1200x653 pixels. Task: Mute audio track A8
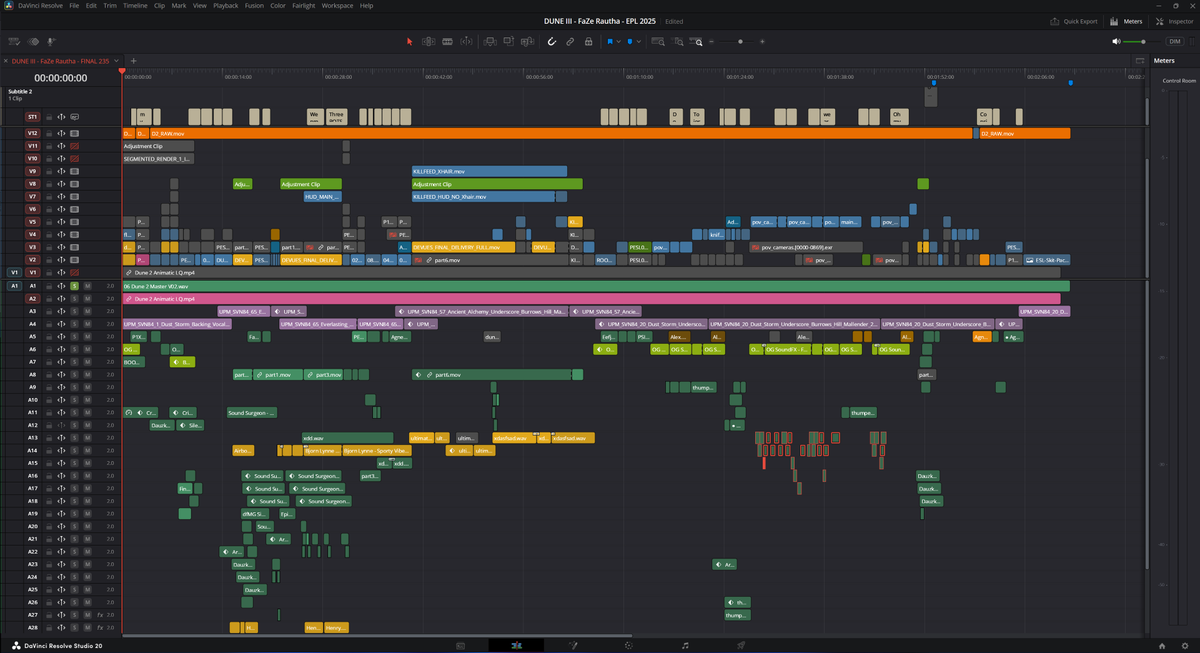[87, 374]
